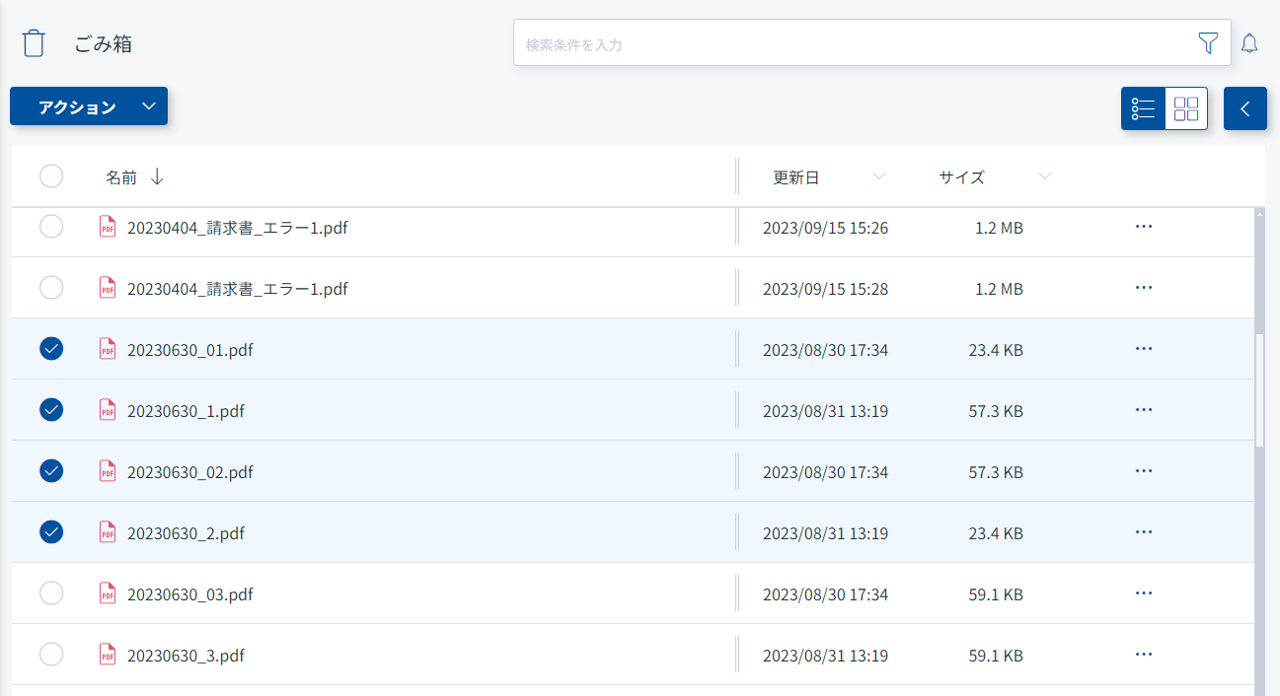Expand the アクション dropdown arrow
Viewport: 1280px width, 696px height.
click(148, 107)
